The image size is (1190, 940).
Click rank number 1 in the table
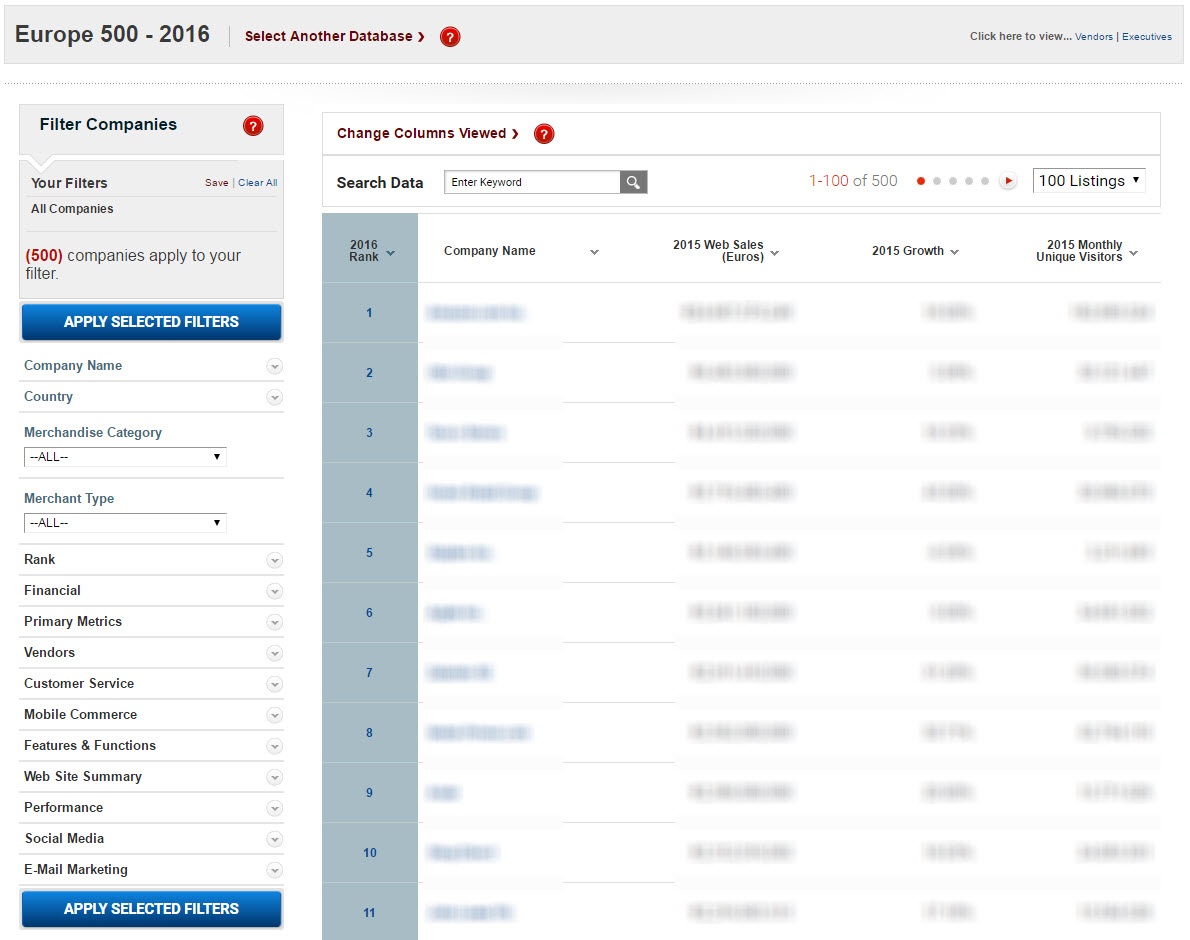tap(370, 313)
